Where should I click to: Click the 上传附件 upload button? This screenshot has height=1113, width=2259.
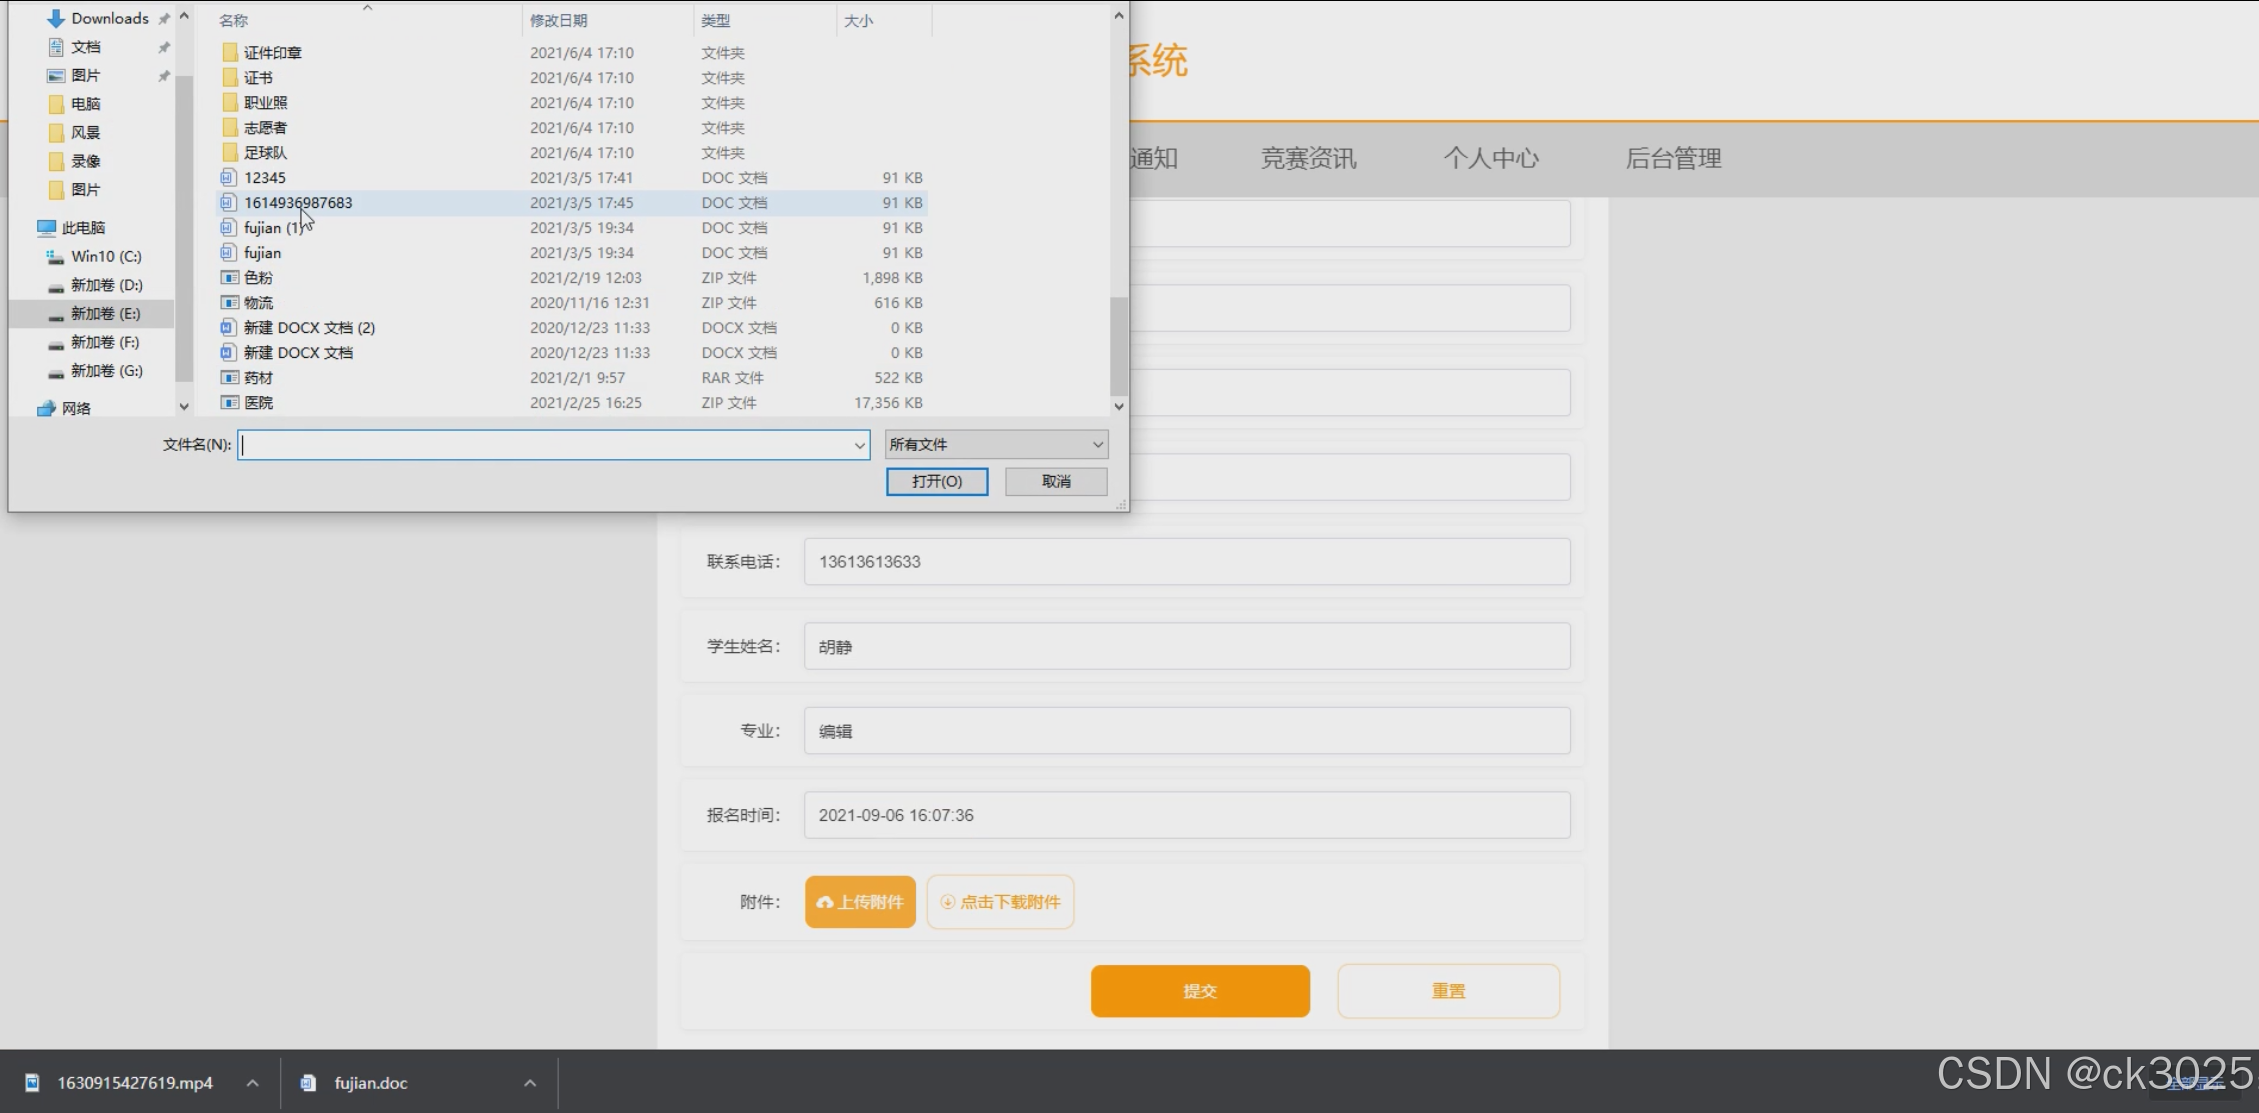click(860, 902)
